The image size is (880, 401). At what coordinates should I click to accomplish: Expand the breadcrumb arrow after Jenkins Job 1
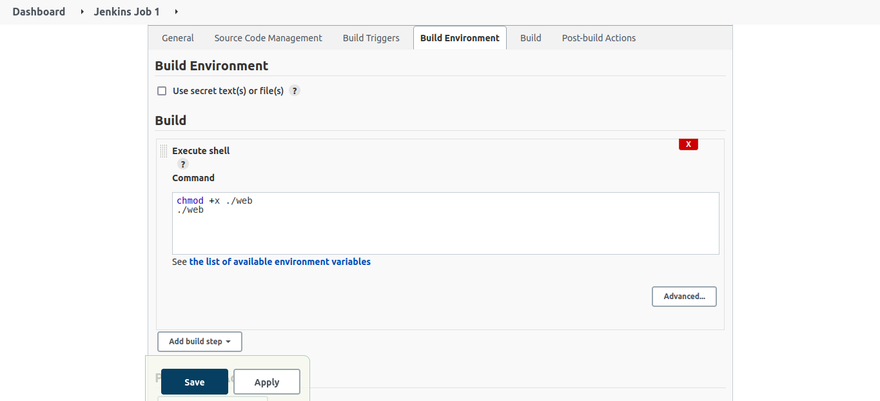pyautogui.click(x=176, y=12)
